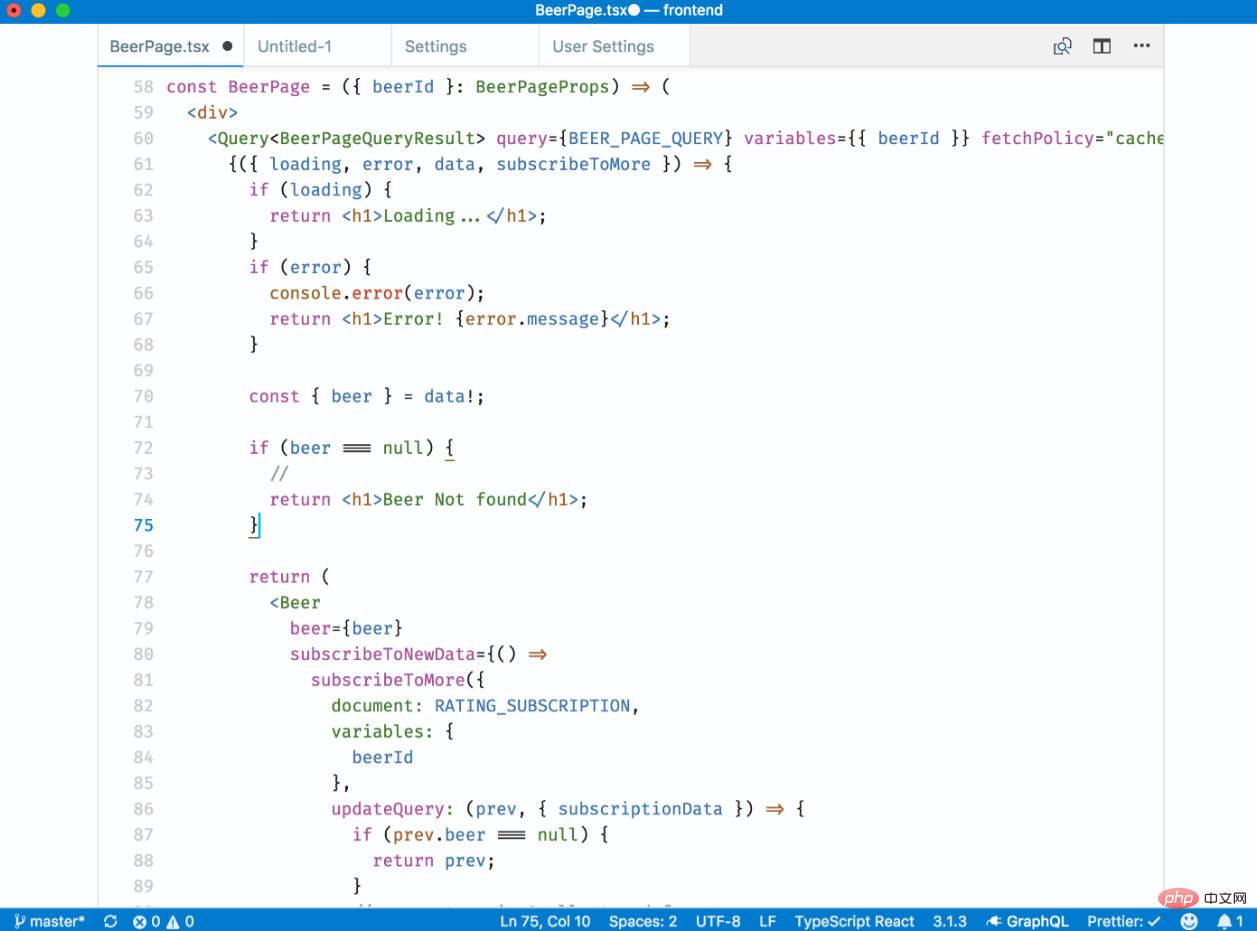This screenshot has height=931, width=1257.
Task: Click the unsaved dot on BeerPage.tsx tab
Action: (x=228, y=46)
